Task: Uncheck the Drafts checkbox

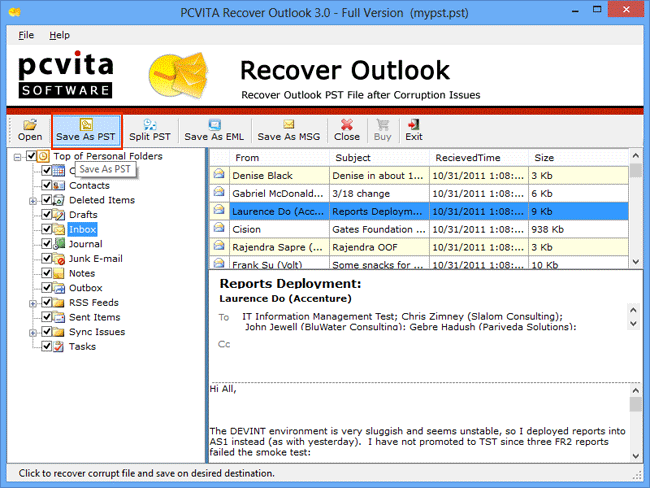Action: (46, 214)
